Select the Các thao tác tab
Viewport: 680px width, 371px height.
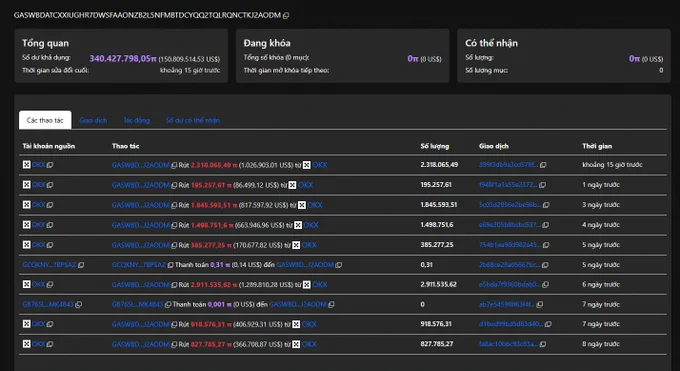point(45,120)
